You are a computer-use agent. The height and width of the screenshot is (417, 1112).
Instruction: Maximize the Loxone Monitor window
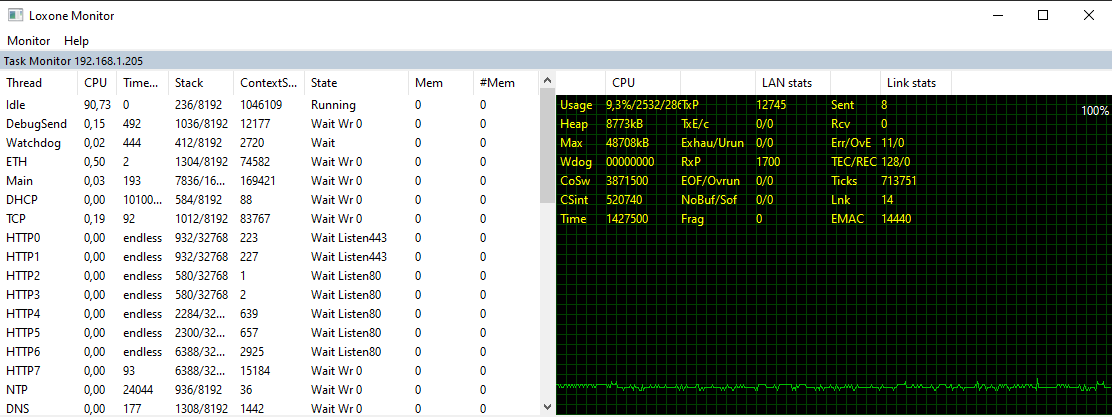[x=1042, y=15]
